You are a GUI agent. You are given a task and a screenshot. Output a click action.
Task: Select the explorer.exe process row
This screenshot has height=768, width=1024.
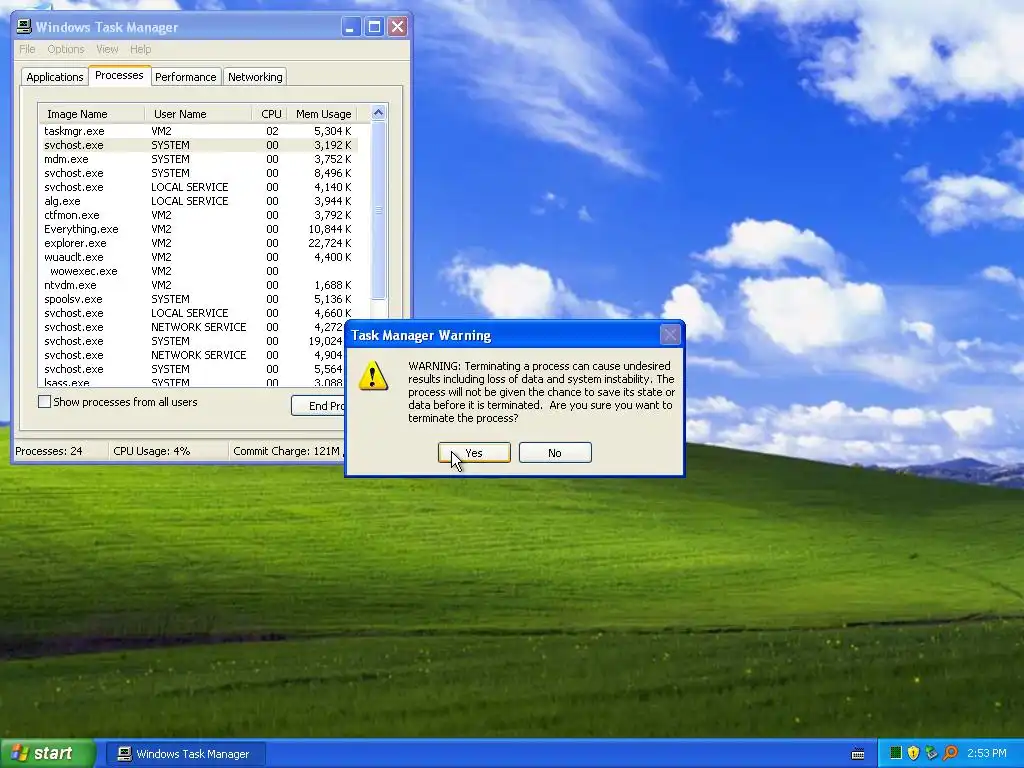pos(198,243)
